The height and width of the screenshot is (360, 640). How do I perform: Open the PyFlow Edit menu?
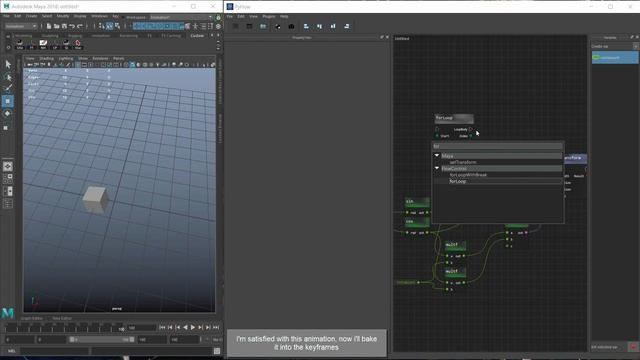tap(241, 16)
